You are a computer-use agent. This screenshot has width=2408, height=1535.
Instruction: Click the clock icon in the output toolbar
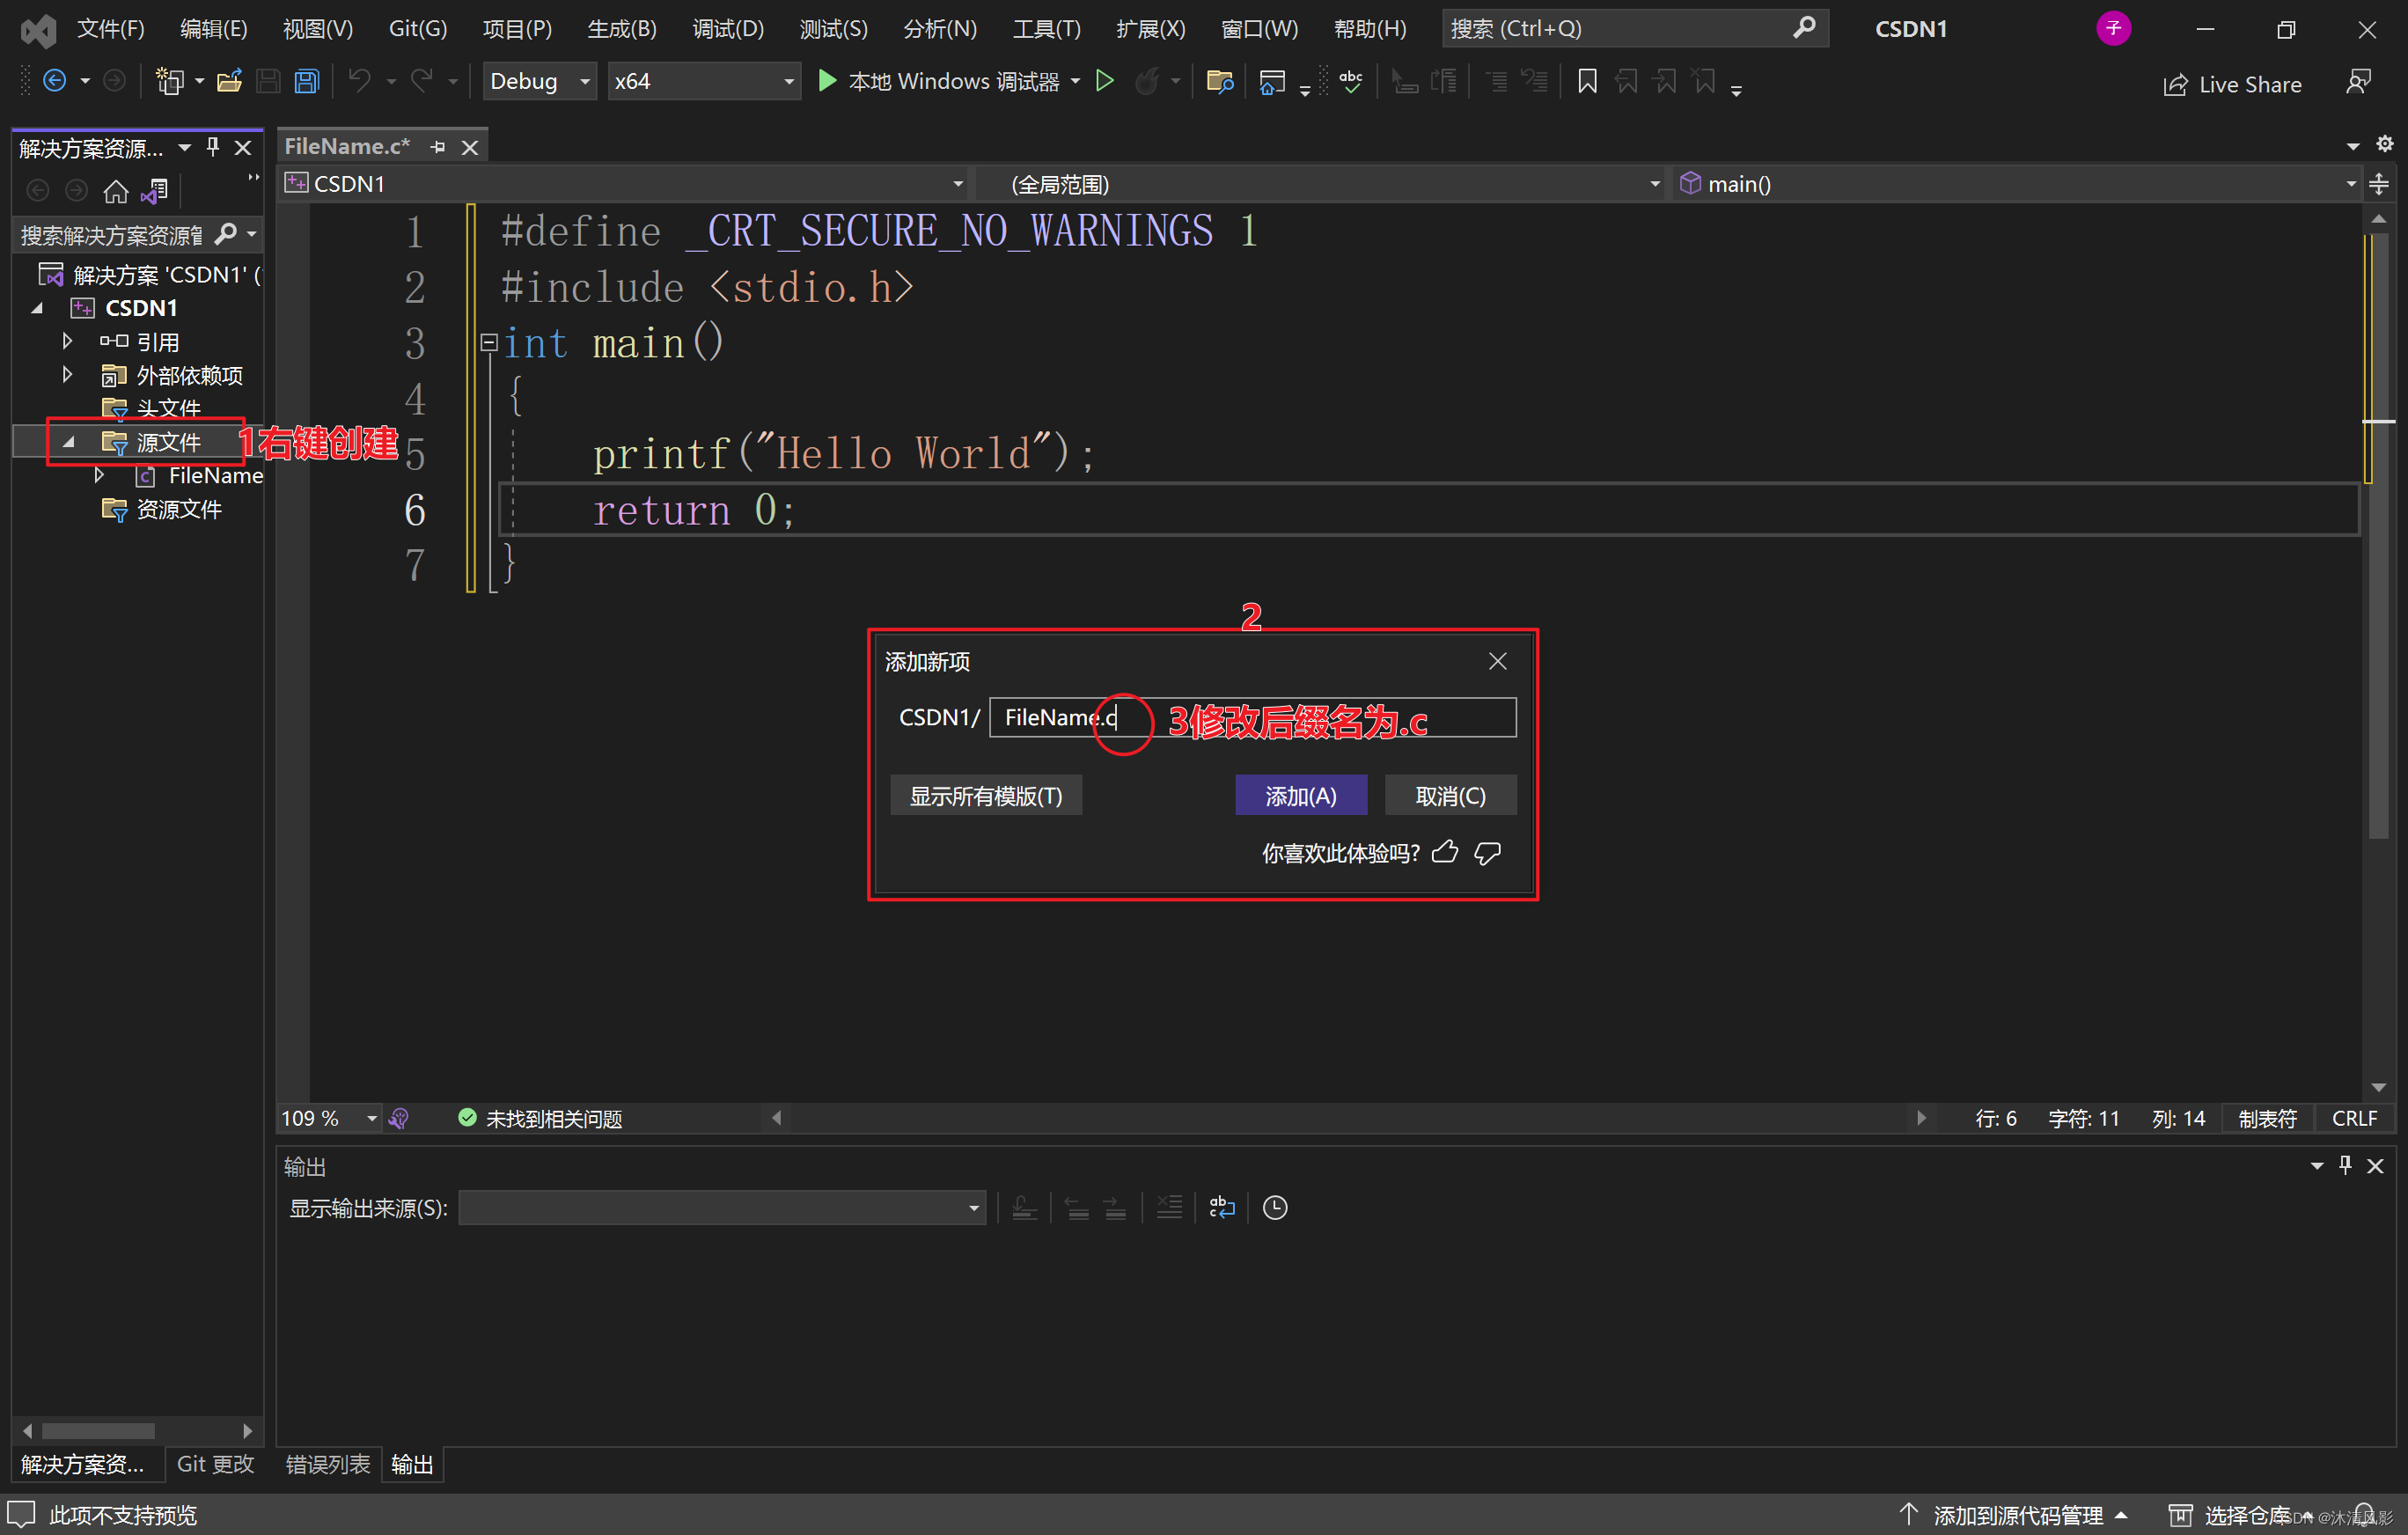click(x=1274, y=1208)
